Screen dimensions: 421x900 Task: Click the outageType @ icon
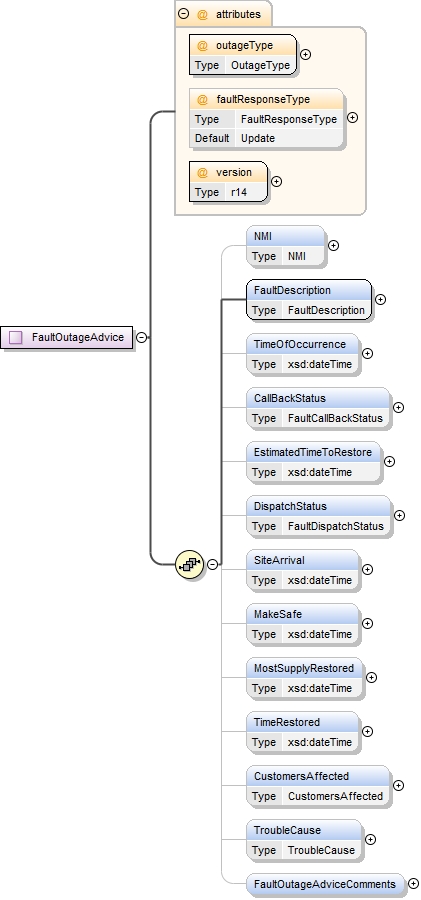[202, 45]
